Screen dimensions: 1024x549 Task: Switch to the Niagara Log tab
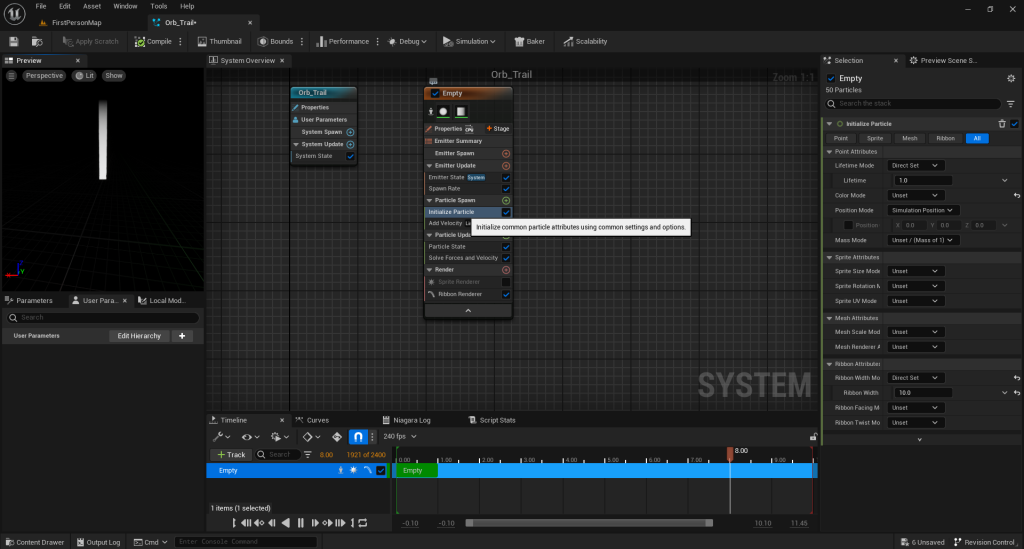point(410,420)
